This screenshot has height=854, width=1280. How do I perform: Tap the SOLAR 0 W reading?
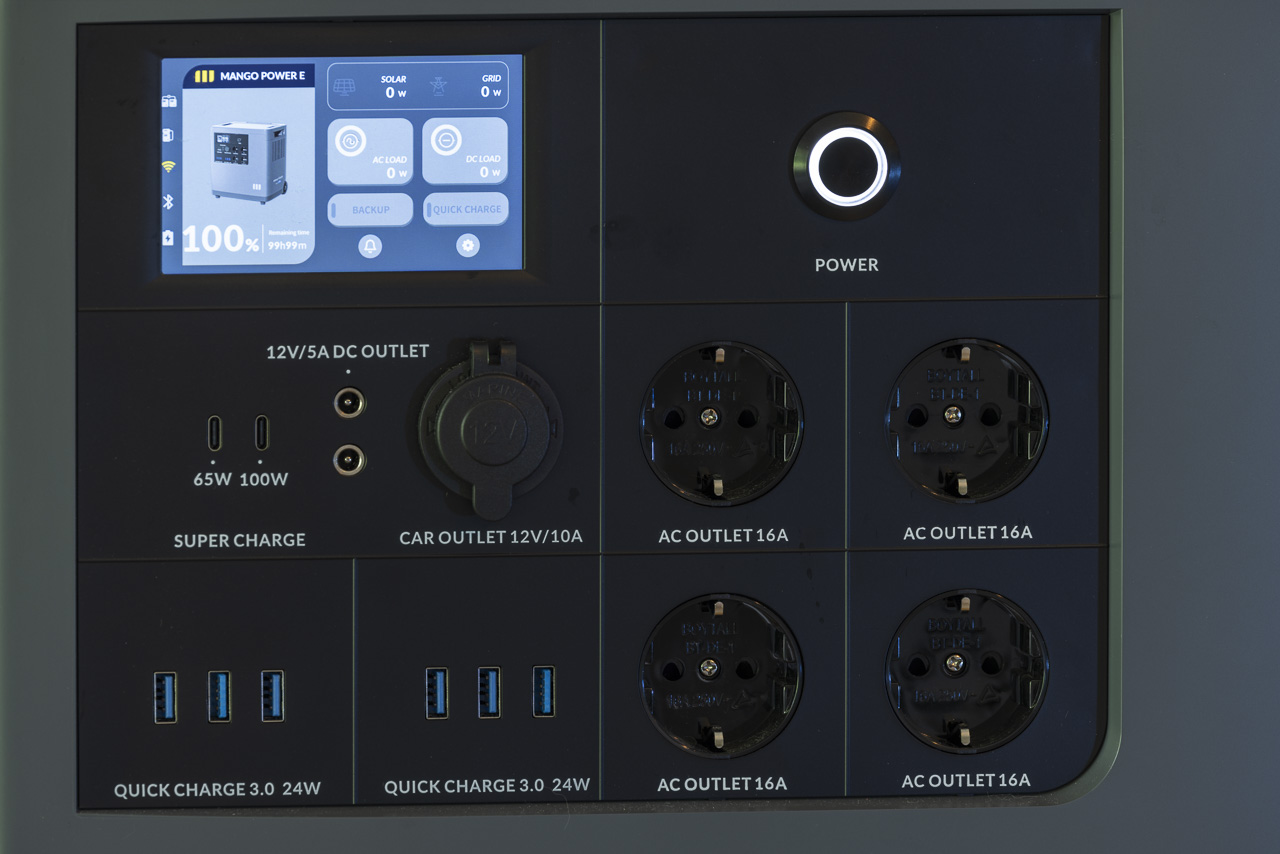(394, 87)
